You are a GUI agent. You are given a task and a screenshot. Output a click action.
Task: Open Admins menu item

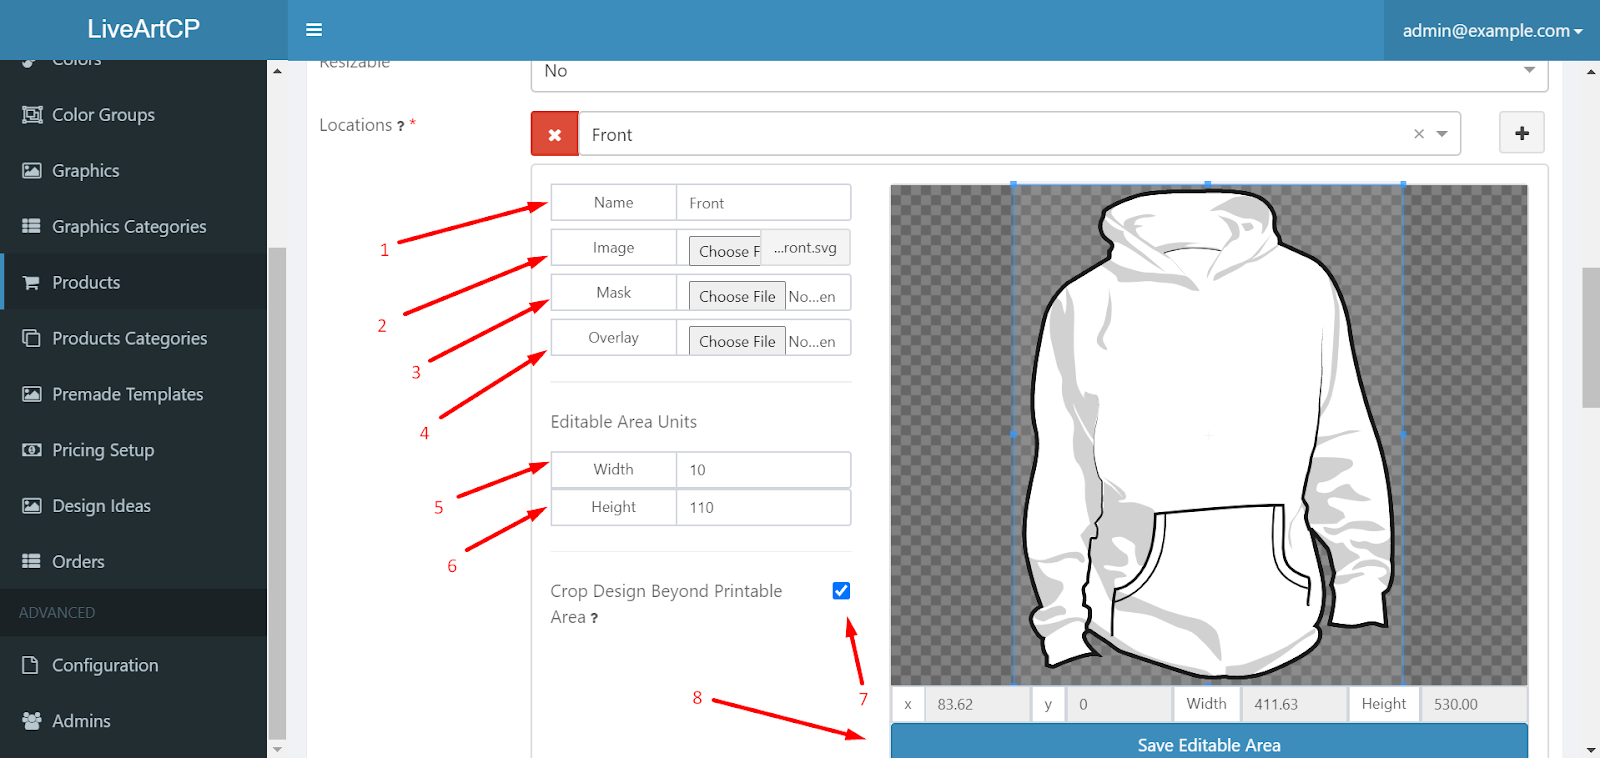pos(133,721)
